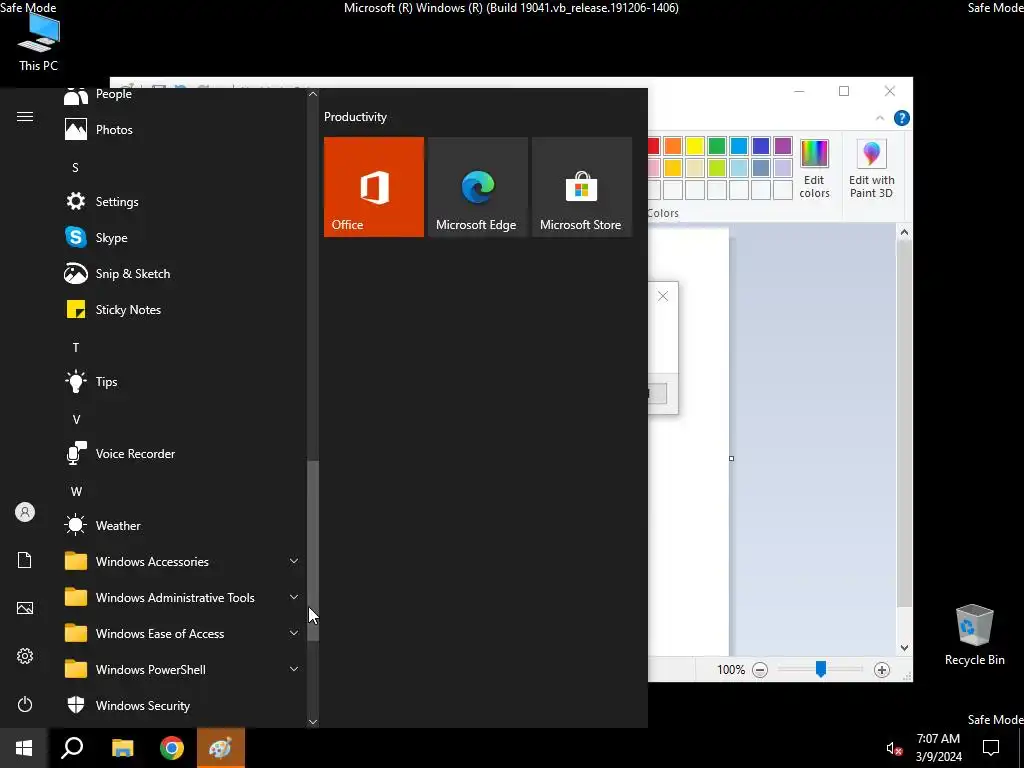
Task: Click the Productivity group heading
Action: (355, 117)
